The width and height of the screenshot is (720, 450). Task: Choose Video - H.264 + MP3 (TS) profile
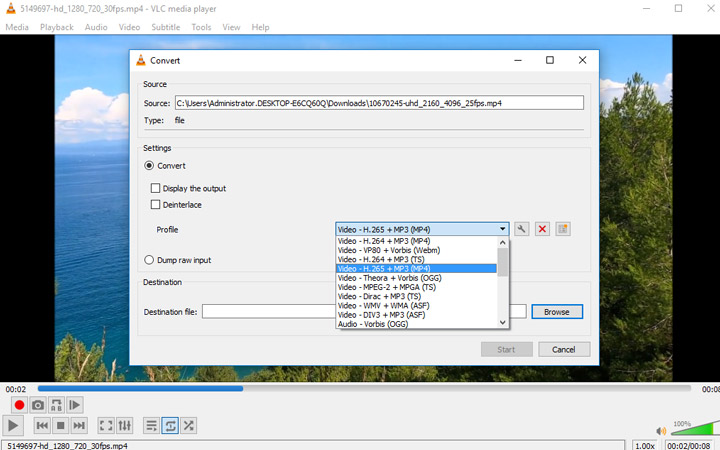pyautogui.click(x=416, y=259)
